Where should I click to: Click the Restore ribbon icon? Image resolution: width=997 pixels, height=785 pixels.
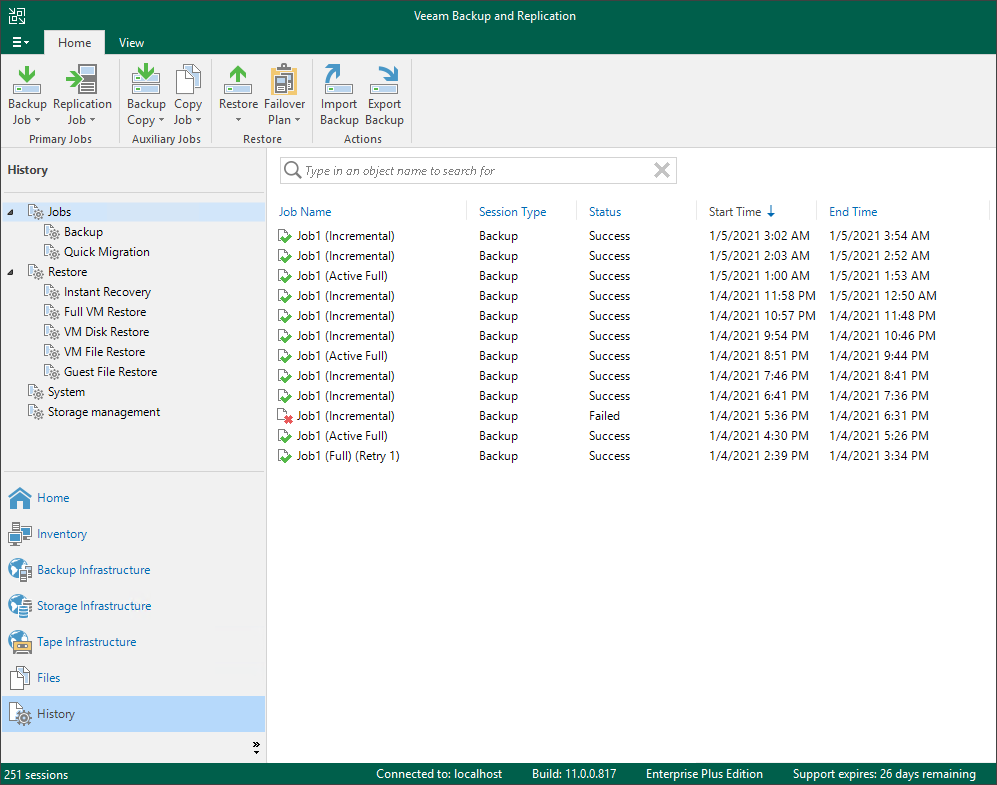[238, 95]
